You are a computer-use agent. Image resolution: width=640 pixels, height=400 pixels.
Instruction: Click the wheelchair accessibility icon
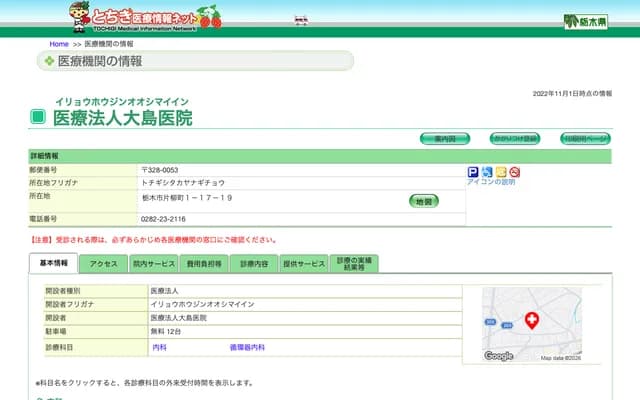coord(487,172)
